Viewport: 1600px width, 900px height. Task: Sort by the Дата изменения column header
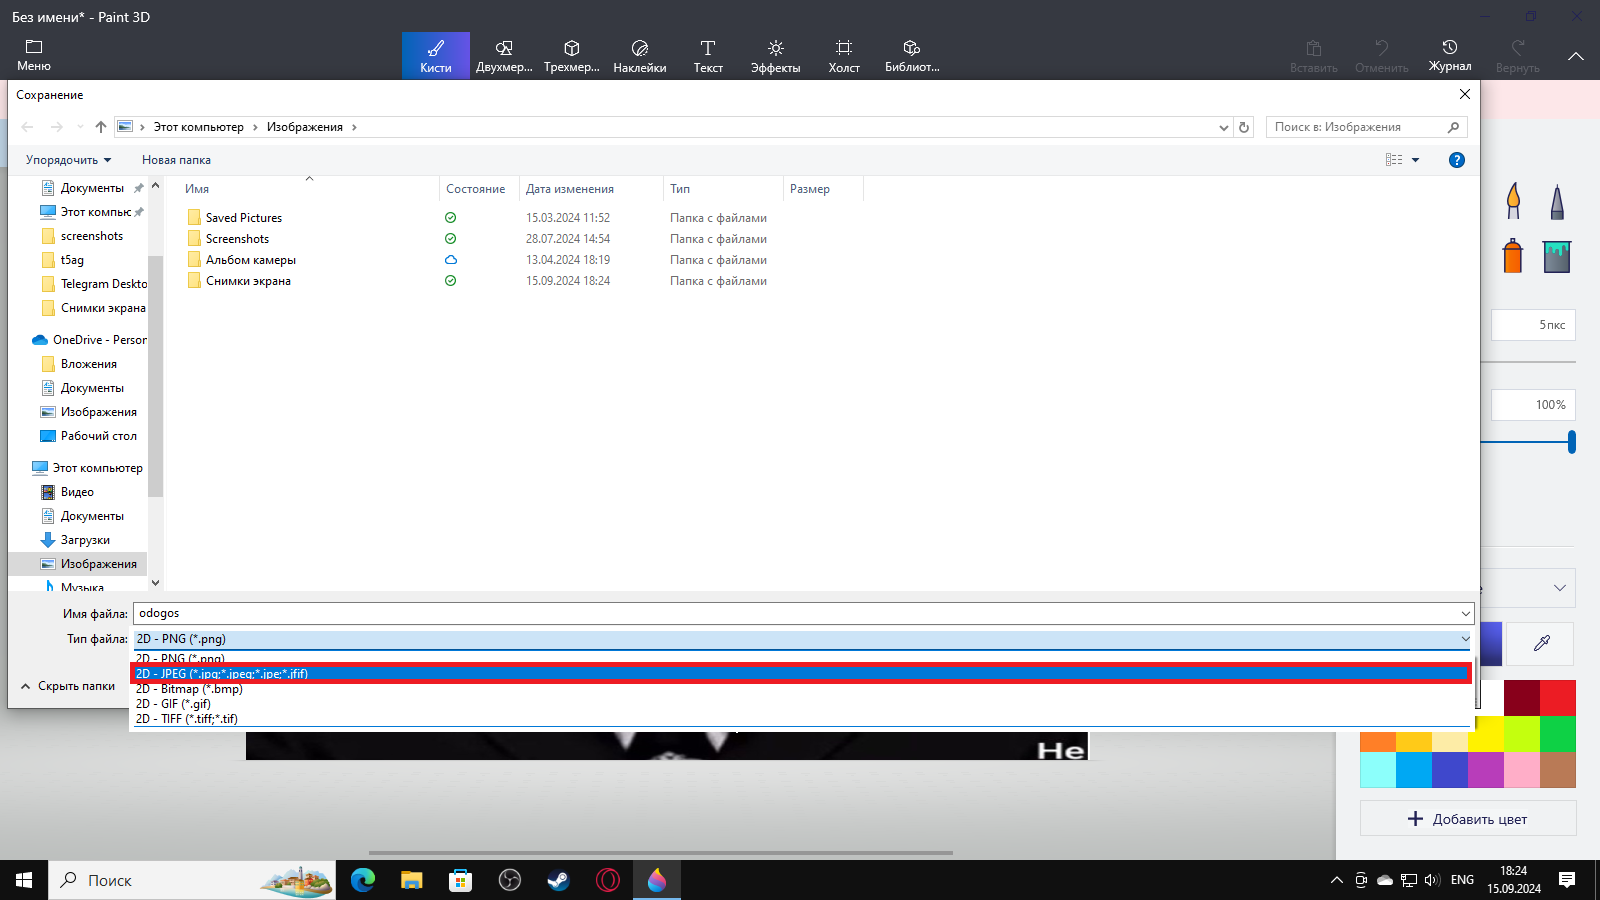pos(590,189)
